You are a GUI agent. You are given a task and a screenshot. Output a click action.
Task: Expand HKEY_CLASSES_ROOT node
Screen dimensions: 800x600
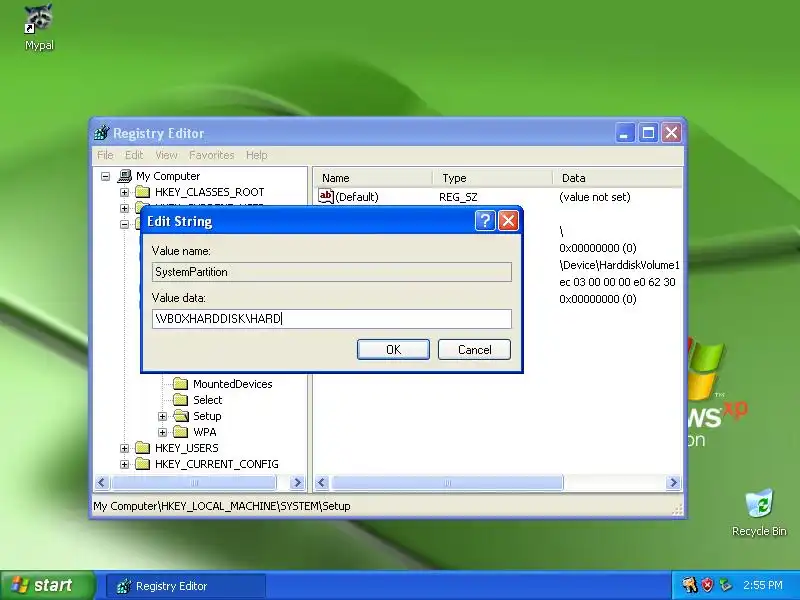(124, 192)
